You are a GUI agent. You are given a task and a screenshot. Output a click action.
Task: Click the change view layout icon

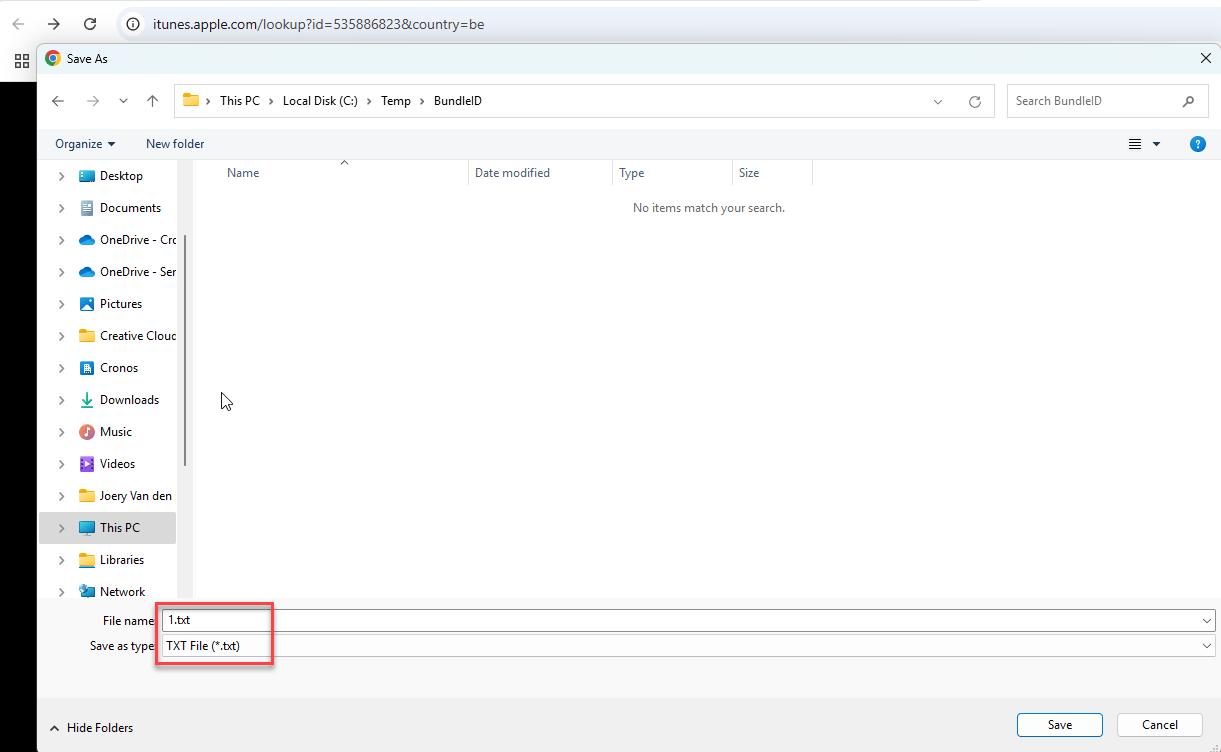[1135, 144]
